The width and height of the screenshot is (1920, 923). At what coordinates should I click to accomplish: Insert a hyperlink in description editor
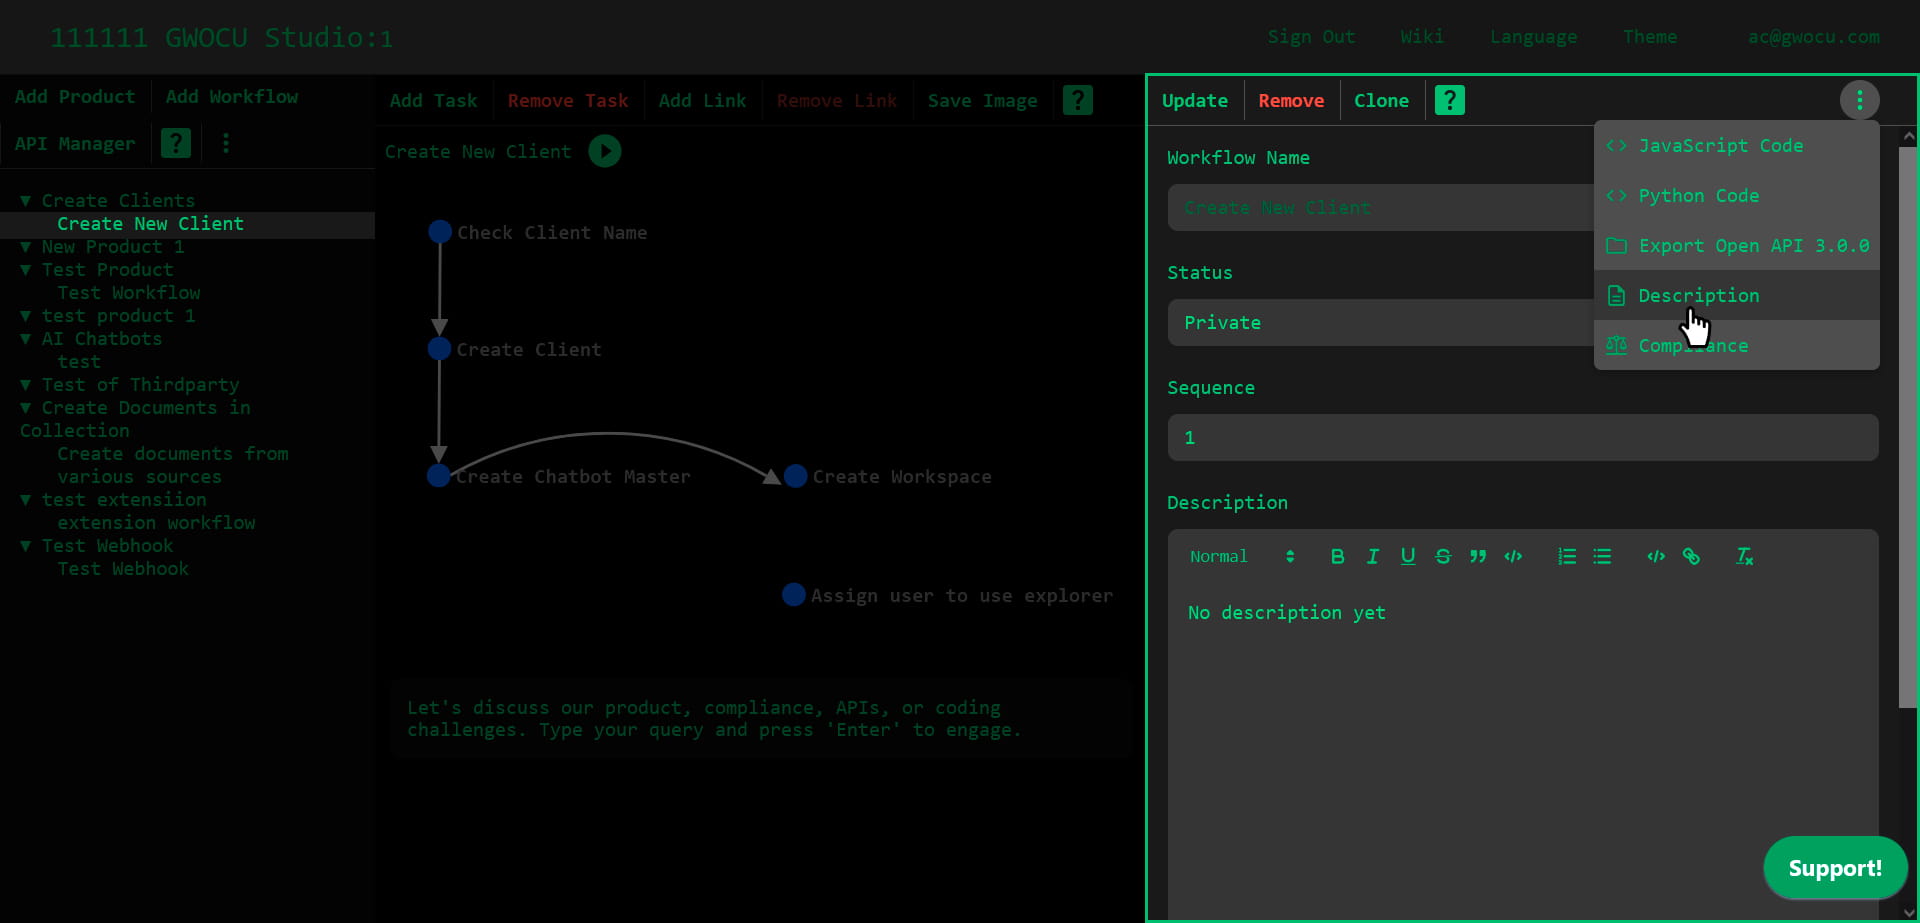pyautogui.click(x=1690, y=556)
